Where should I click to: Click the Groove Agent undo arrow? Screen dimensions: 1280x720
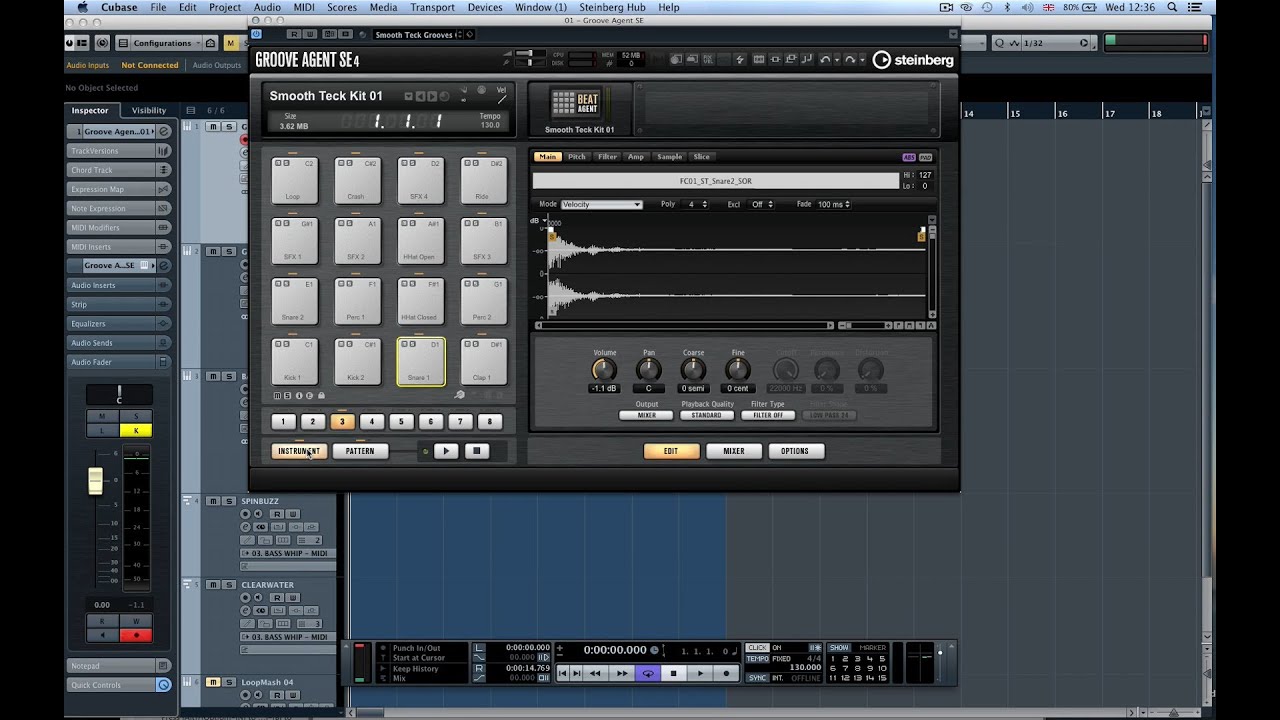825,60
